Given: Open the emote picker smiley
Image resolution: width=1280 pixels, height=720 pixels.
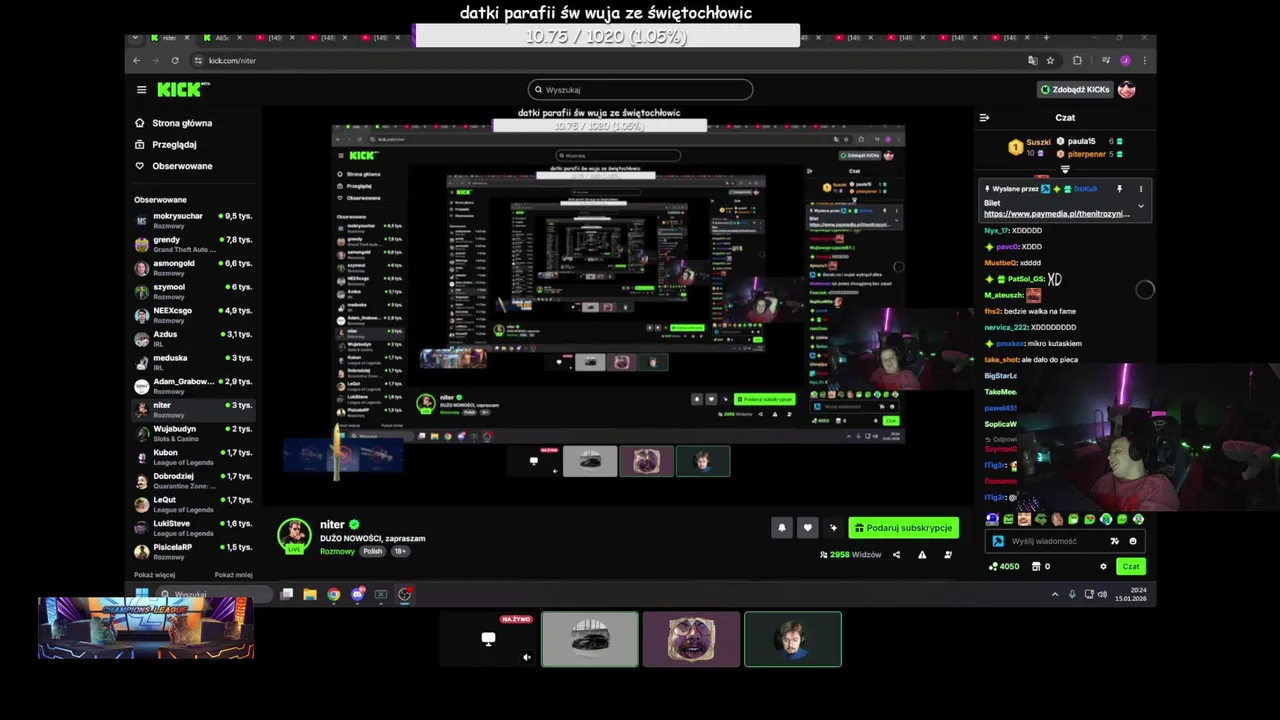Looking at the screenshot, I should coord(1133,541).
